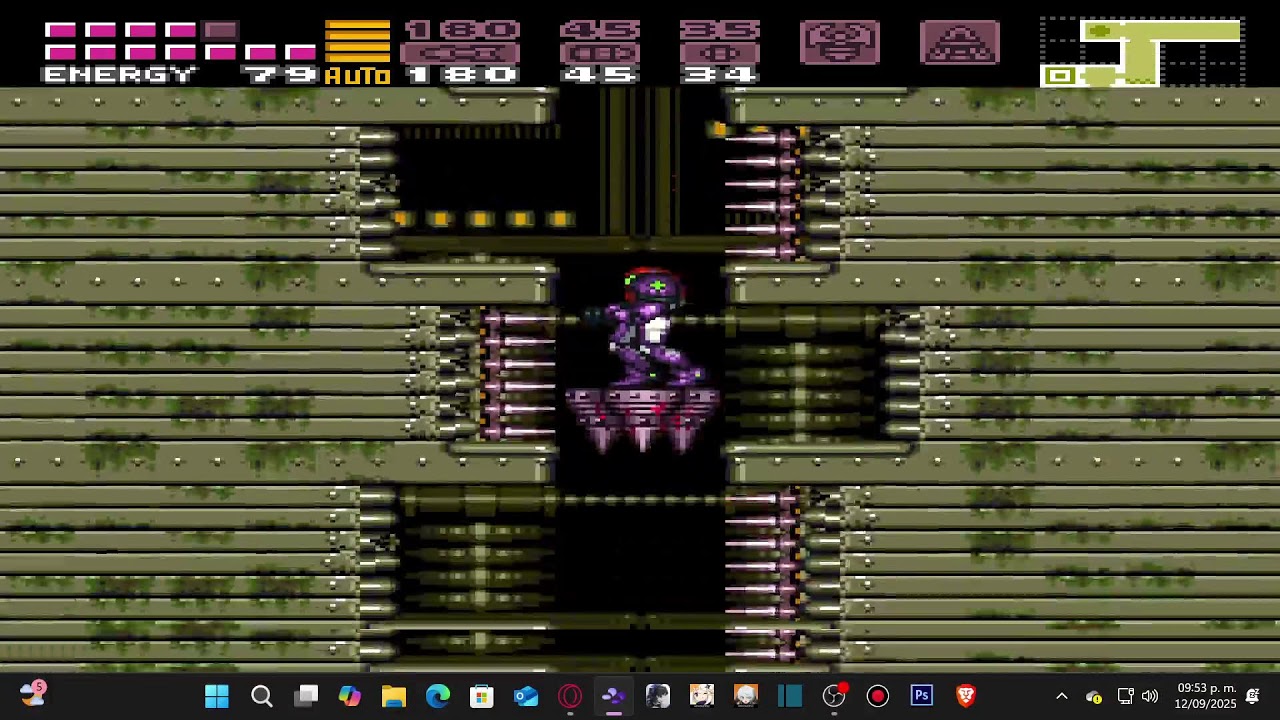Click the super missile icon in HUD

600,53
